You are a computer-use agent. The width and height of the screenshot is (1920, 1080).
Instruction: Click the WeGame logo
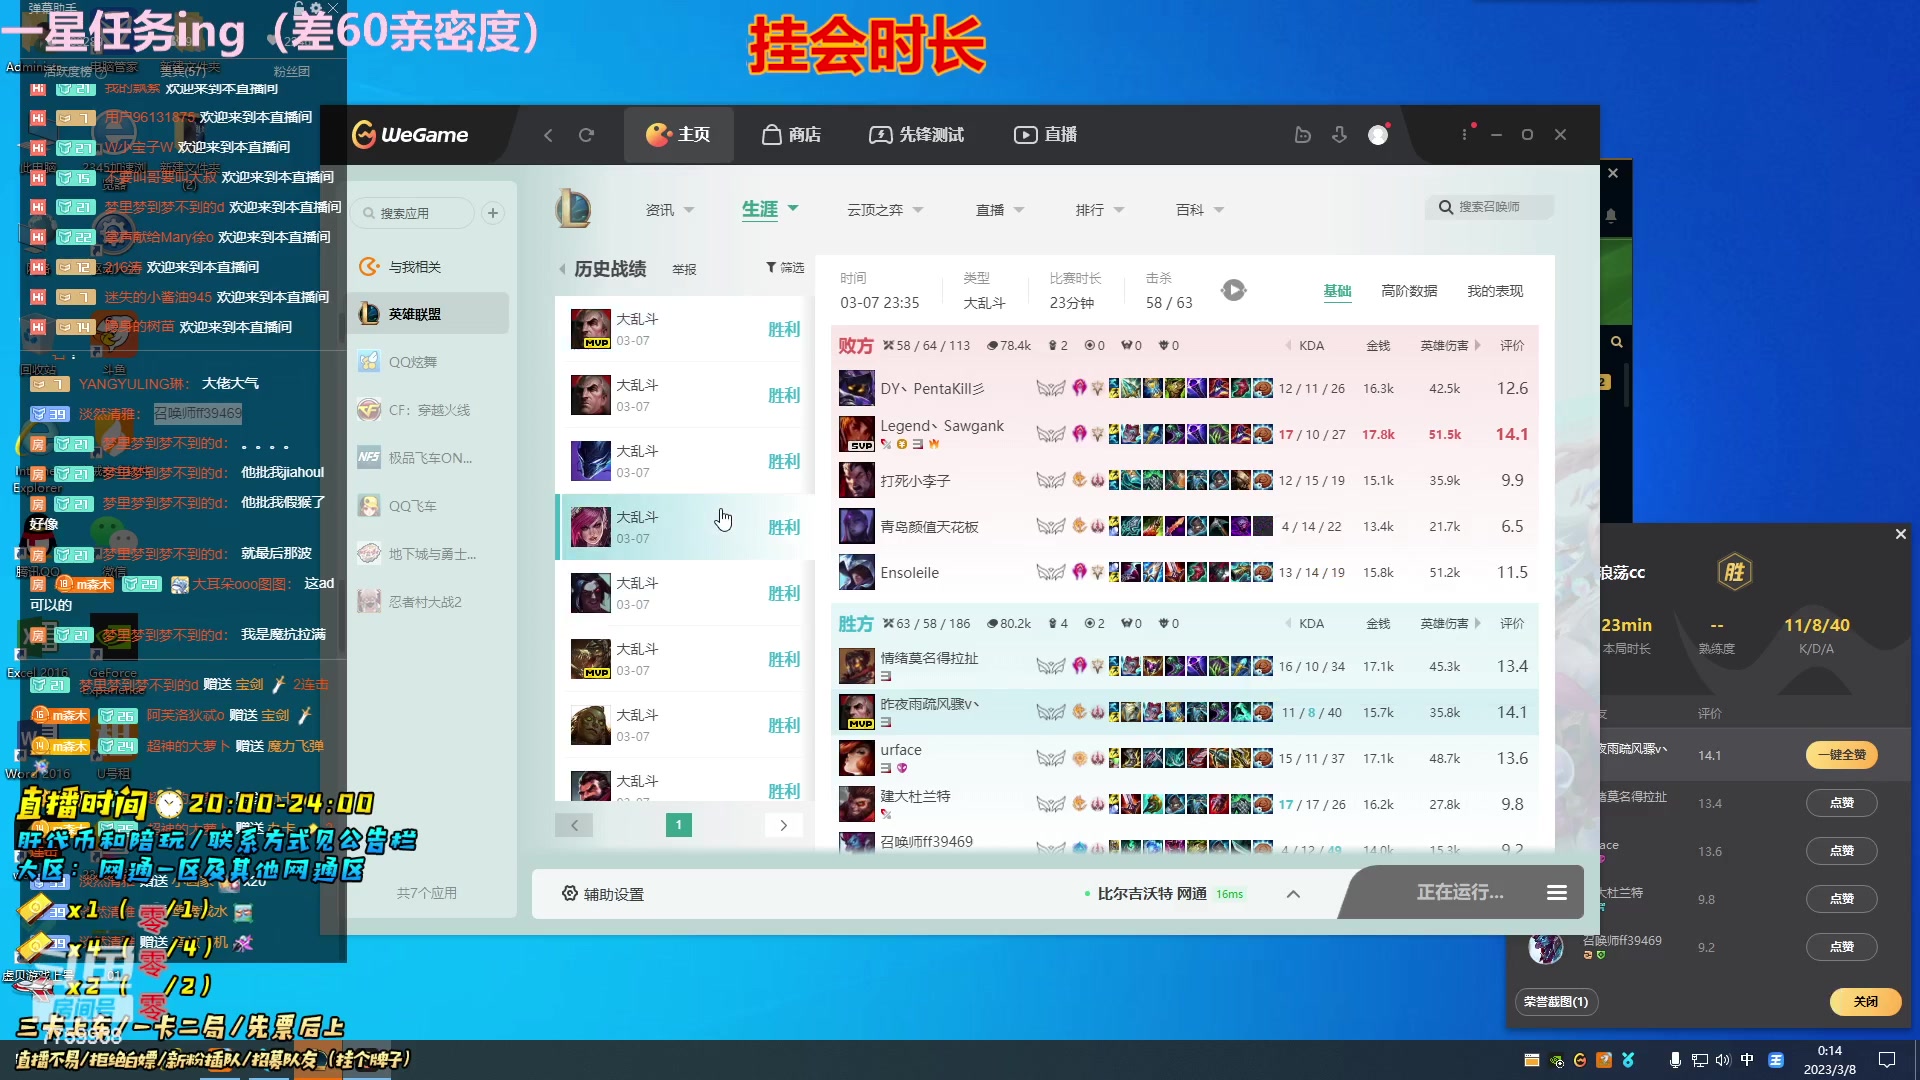(x=410, y=134)
